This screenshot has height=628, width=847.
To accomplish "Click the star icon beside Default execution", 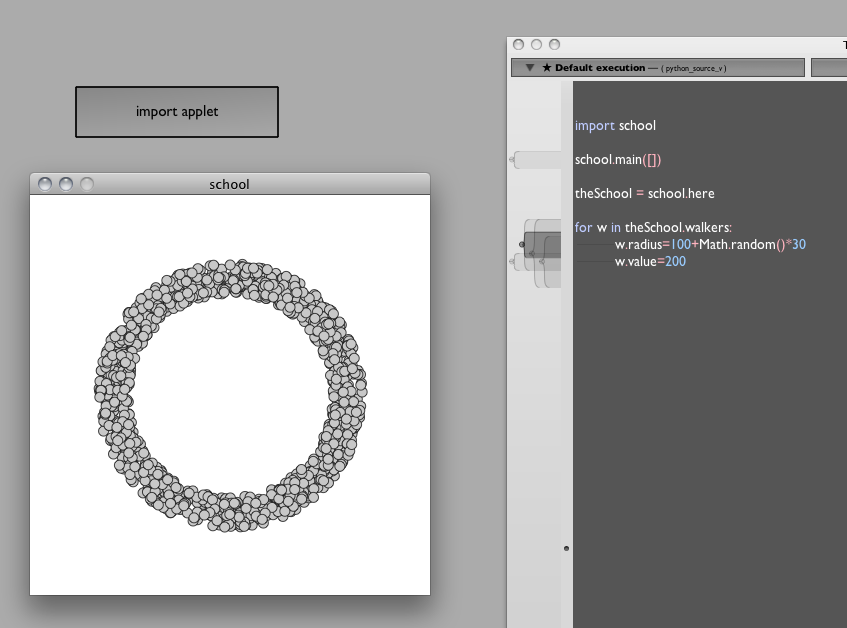I will [x=547, y=68].
